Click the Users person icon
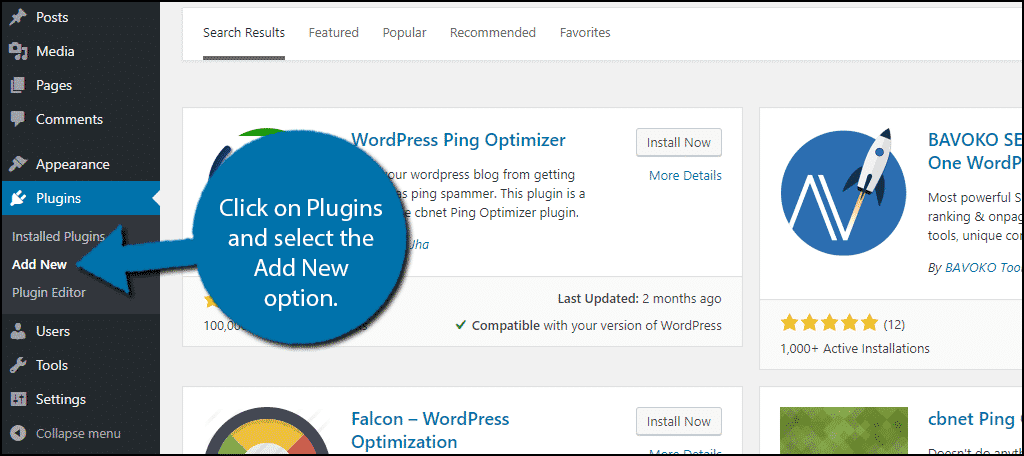 pos(19,331)
